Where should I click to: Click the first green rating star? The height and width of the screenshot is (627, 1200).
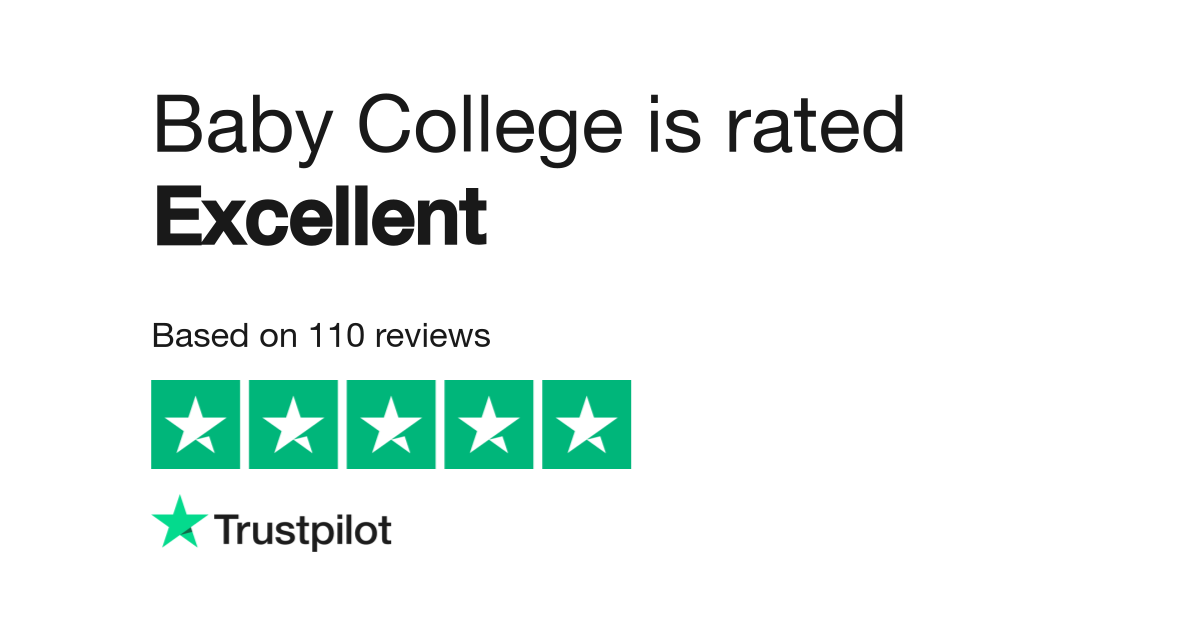tap(195, 424)
